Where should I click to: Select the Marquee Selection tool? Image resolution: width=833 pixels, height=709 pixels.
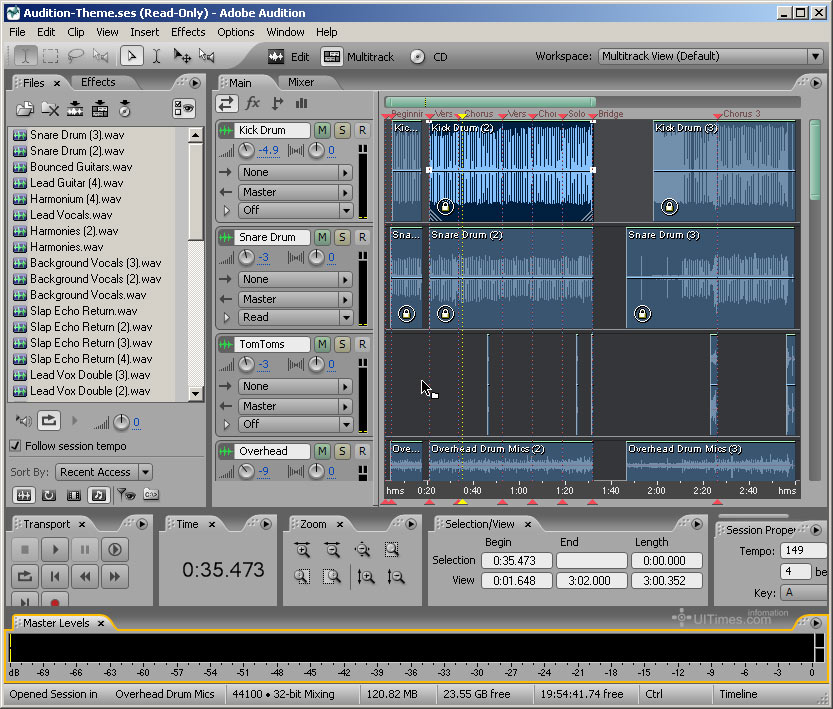pyautogui.click(x=50, y=56)
